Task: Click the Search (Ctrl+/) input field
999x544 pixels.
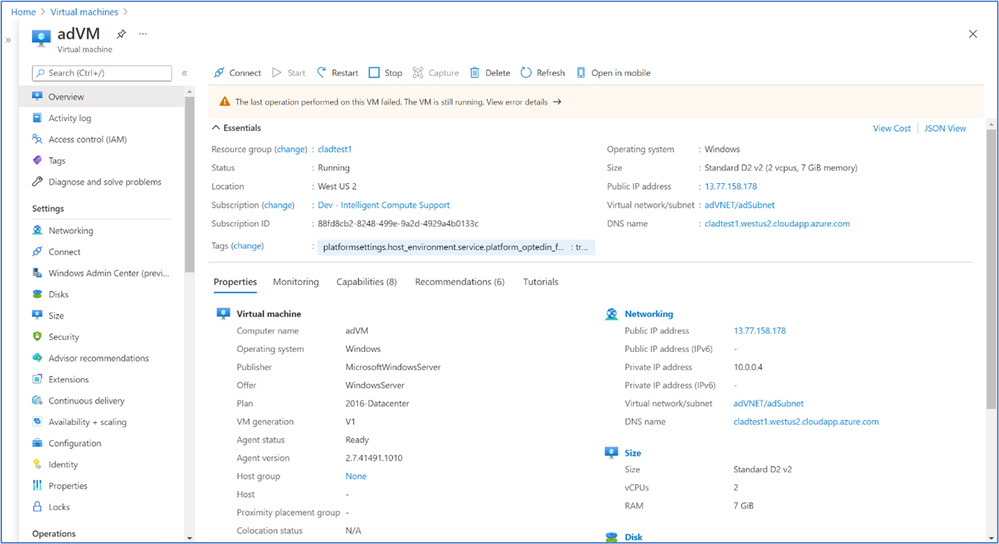Action: click(102, 73)
